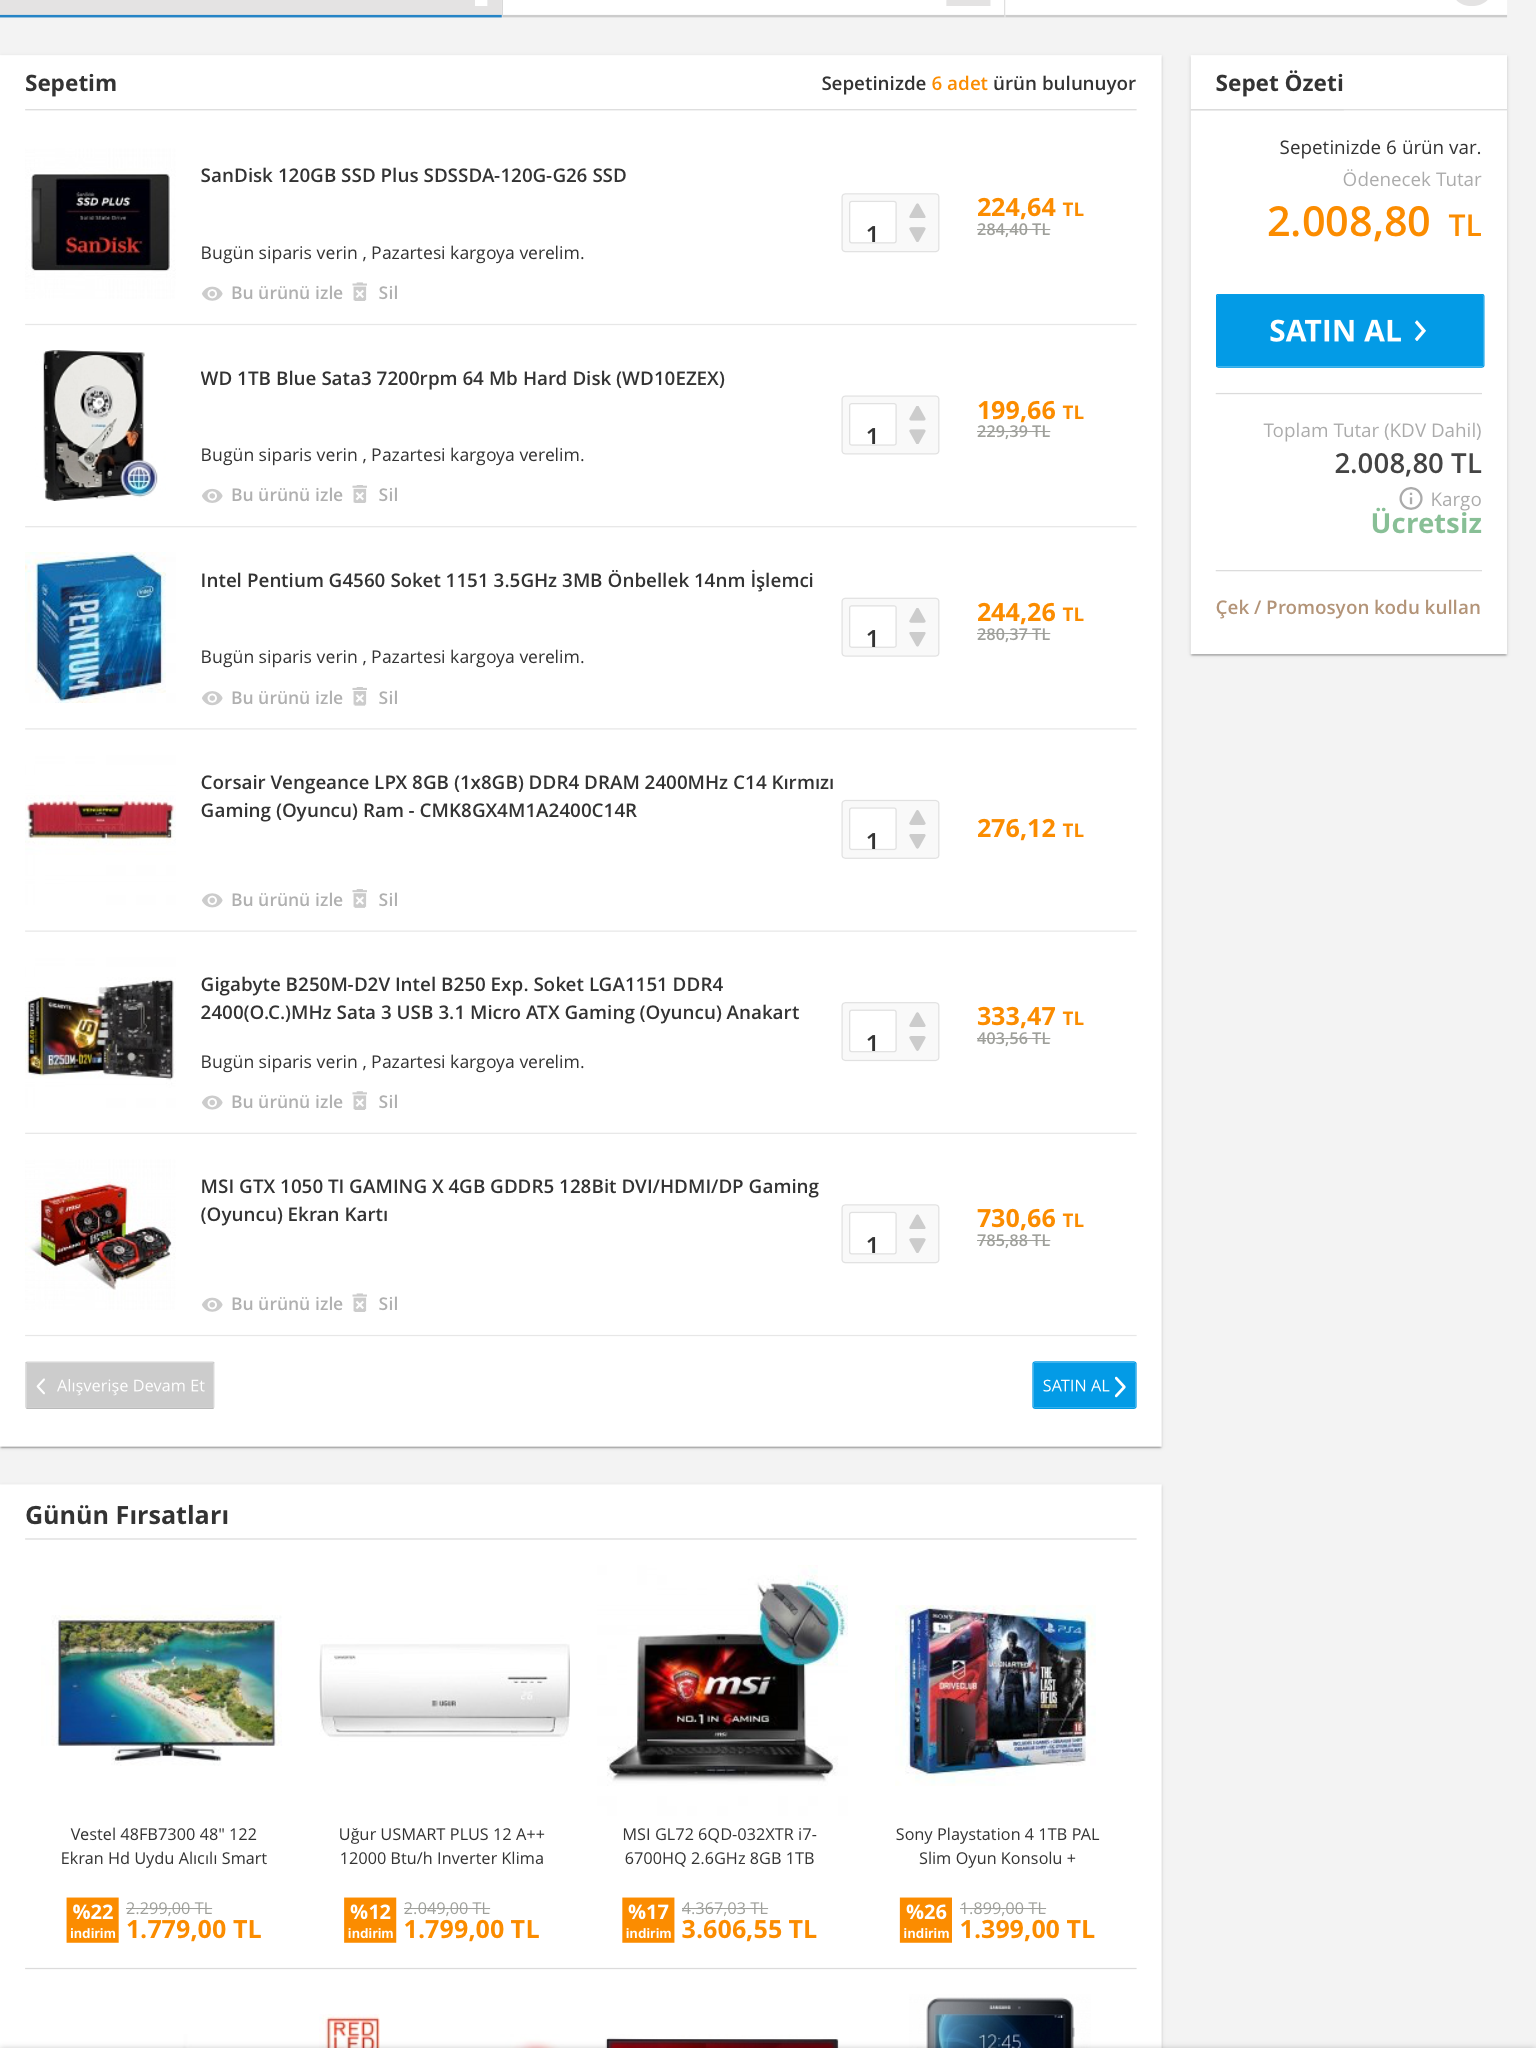
Task: Open SanDisk 120GB SSD Plus product link
Action: coord(413,175)
